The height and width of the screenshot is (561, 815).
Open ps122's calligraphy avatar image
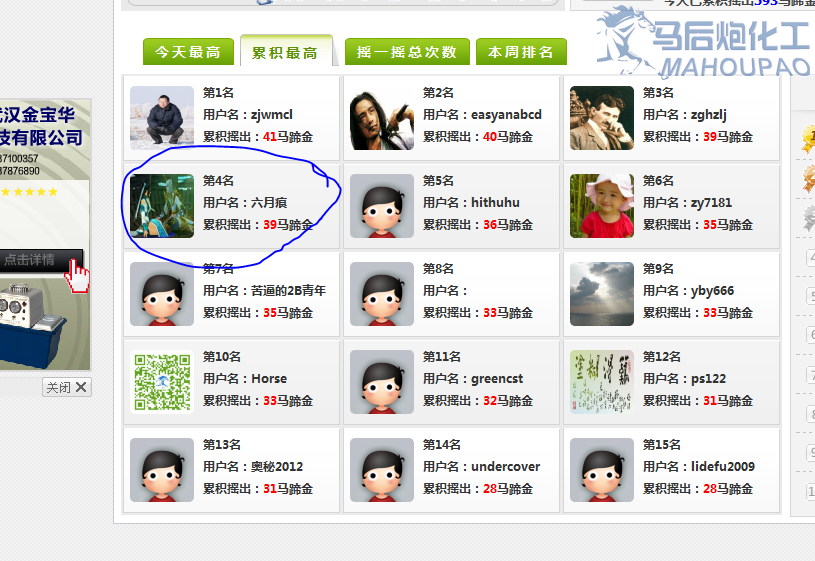pos(601,382)
